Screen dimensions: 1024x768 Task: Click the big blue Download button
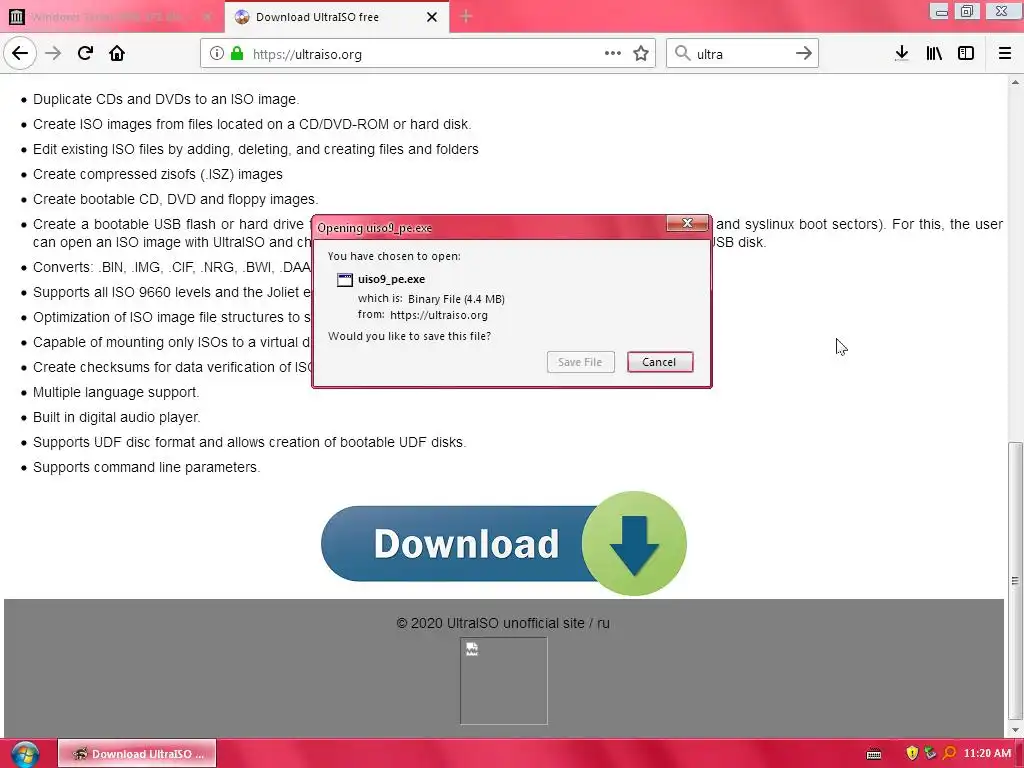504,543
